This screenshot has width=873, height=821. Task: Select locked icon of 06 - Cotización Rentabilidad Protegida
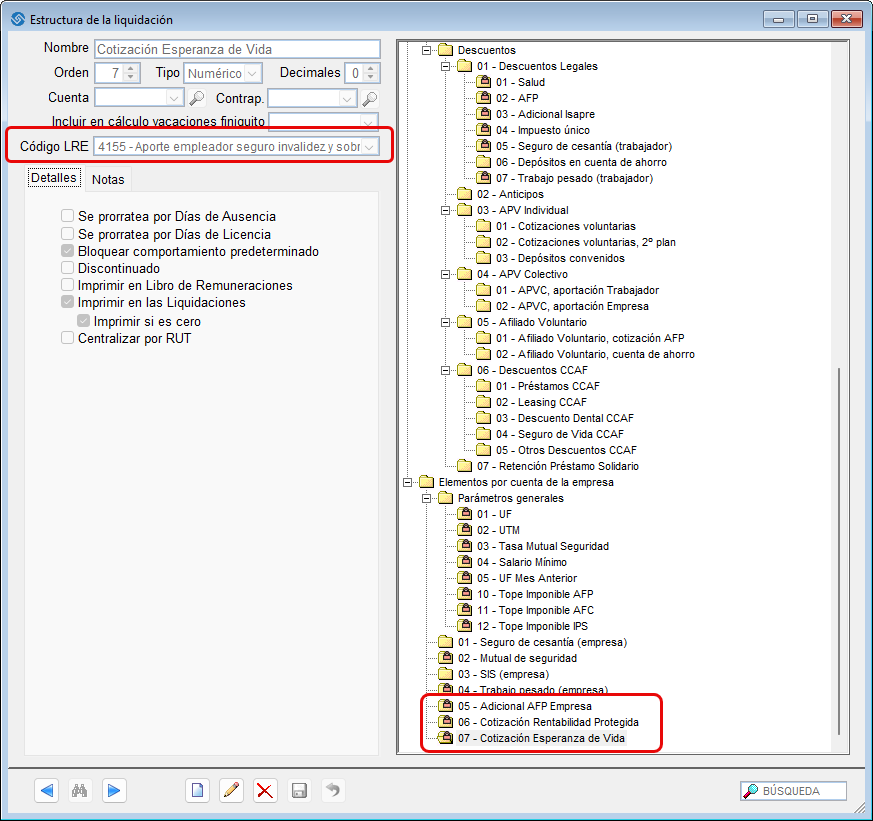pyautogui.click(x=445, y=722)
